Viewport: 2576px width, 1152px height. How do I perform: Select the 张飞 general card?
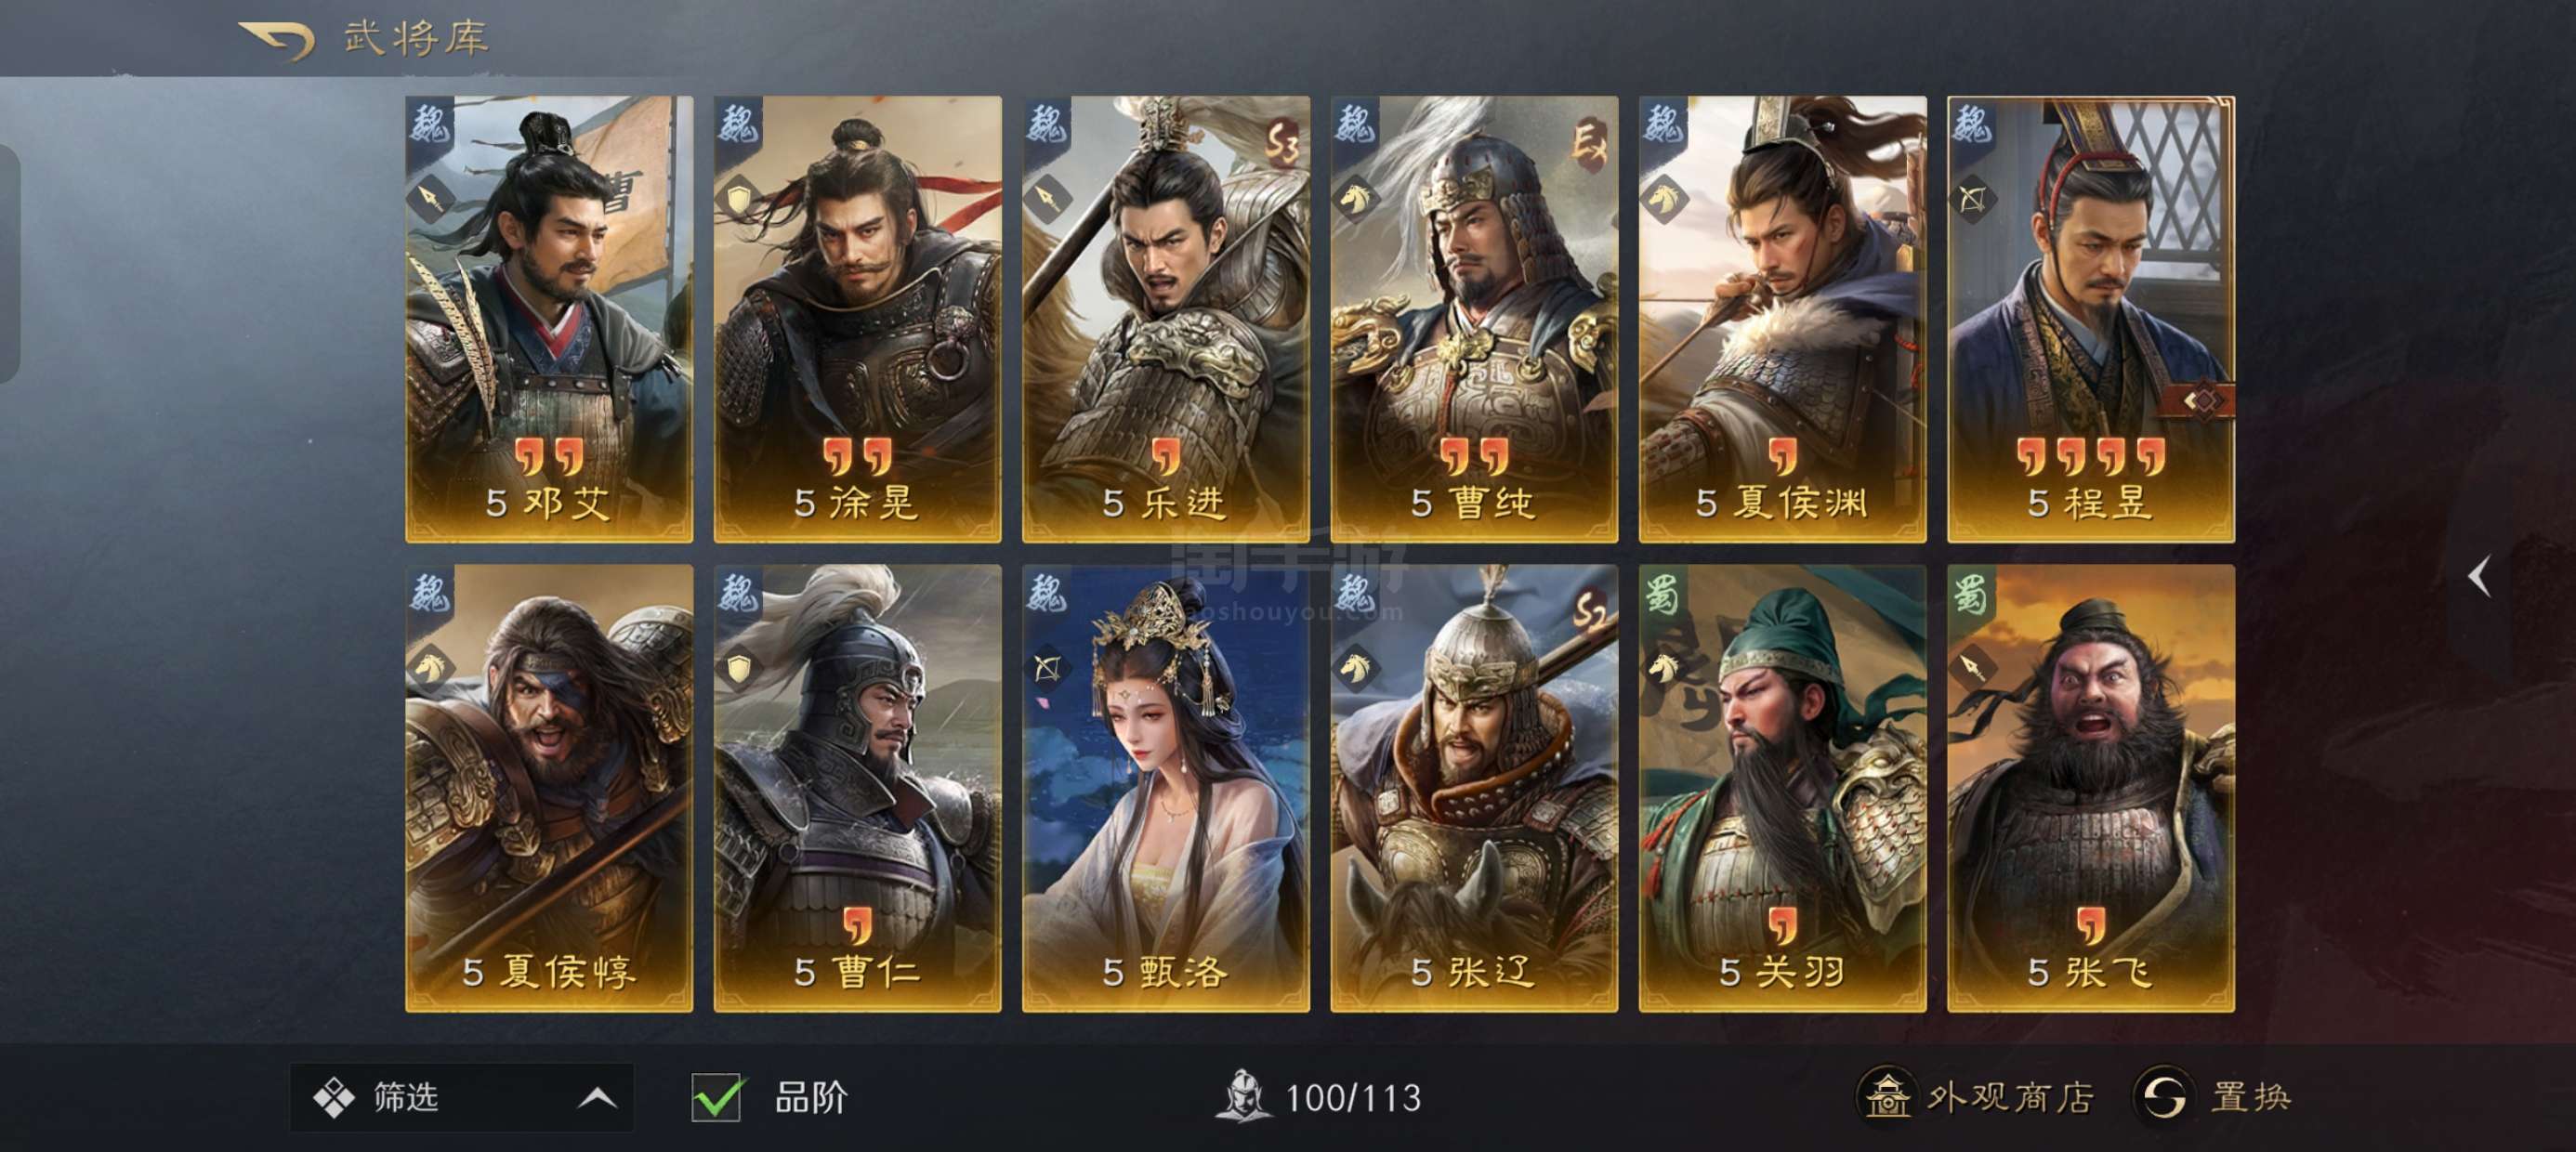coord(2091,788)
